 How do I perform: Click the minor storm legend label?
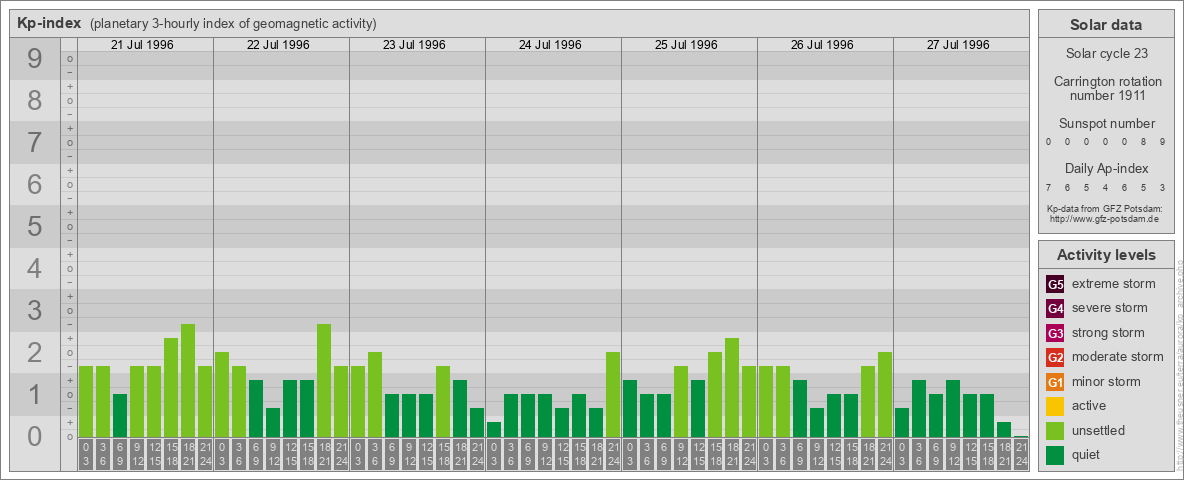1106,382
